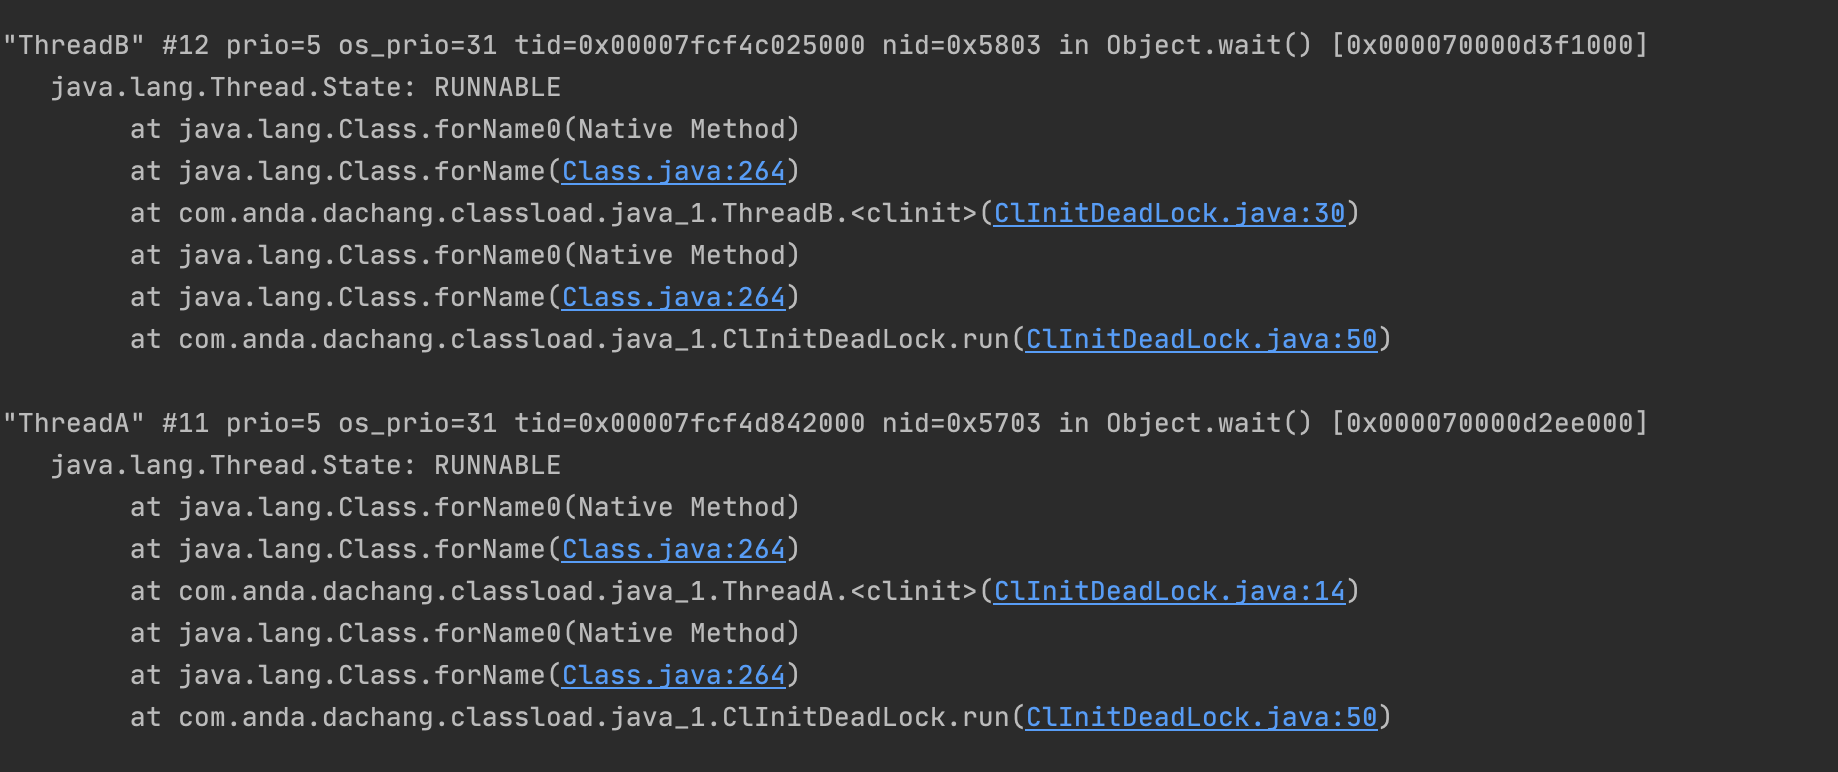Click the tid=0x00007fcf4c025000 value
The image size is (1838, 772).
pos(689,45)
